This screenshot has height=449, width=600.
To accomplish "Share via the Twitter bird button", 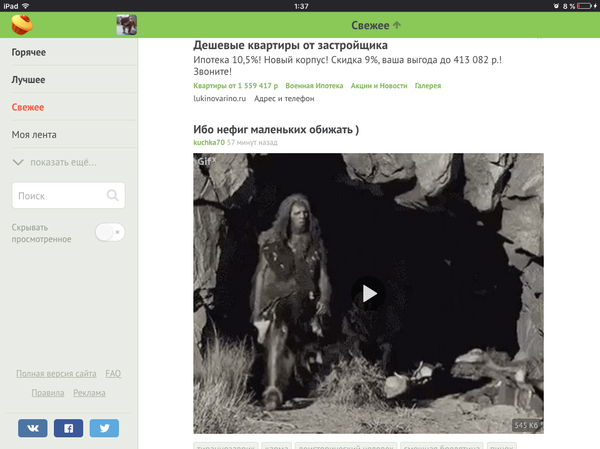I will 104,428.
